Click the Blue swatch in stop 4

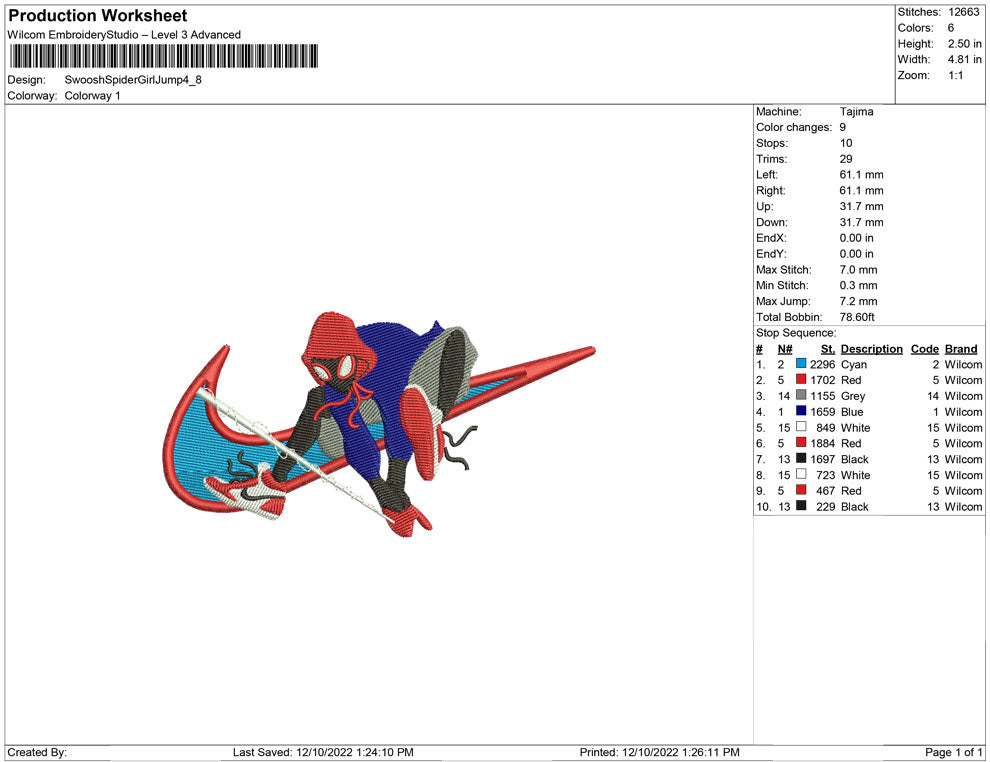(801, 411)
